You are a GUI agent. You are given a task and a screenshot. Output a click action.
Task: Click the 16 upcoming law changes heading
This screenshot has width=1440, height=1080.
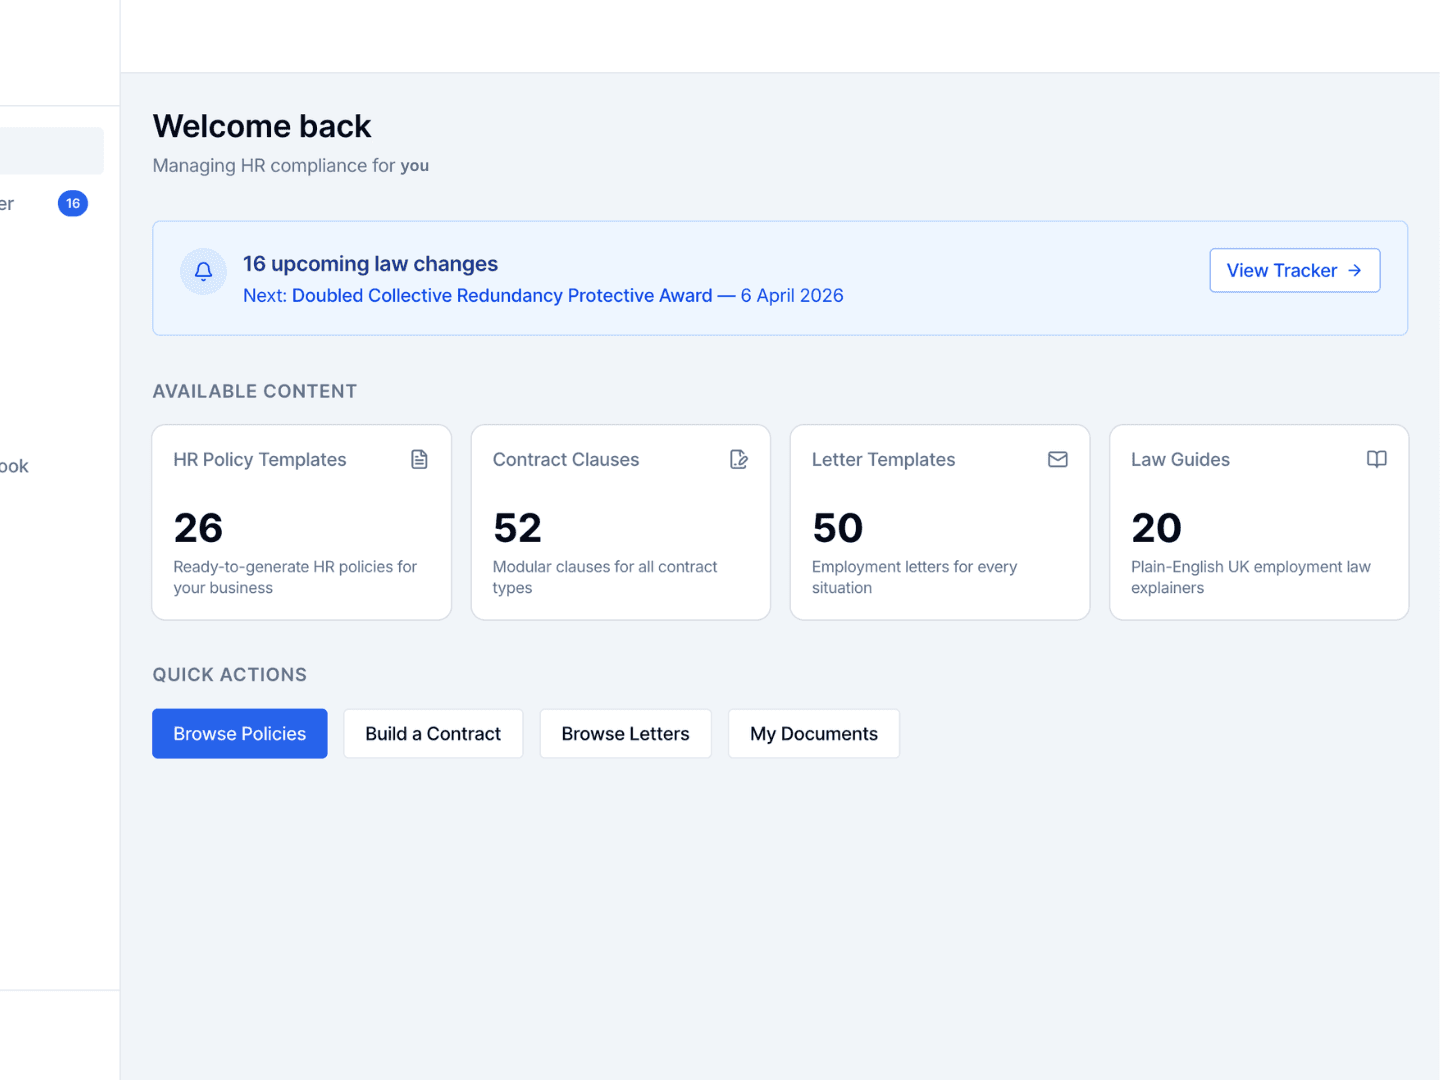click(x=370, y=263)
